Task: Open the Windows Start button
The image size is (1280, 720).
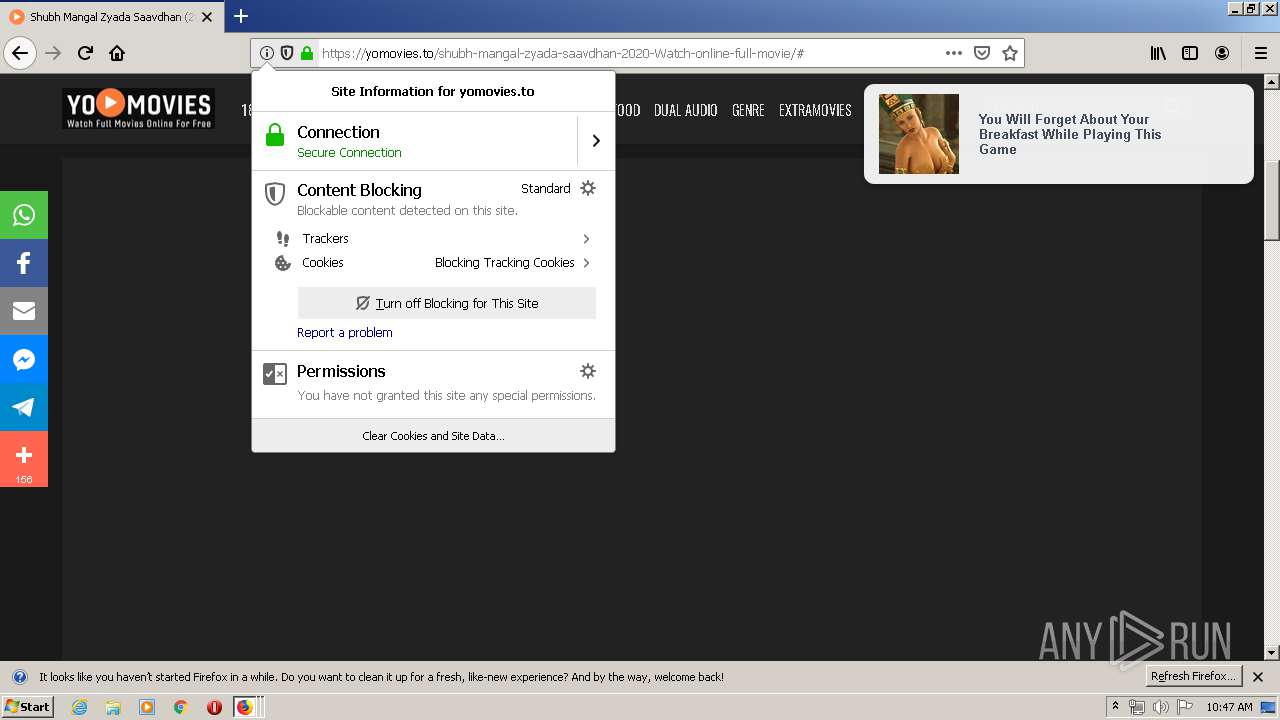Action: tap(27, 707)
